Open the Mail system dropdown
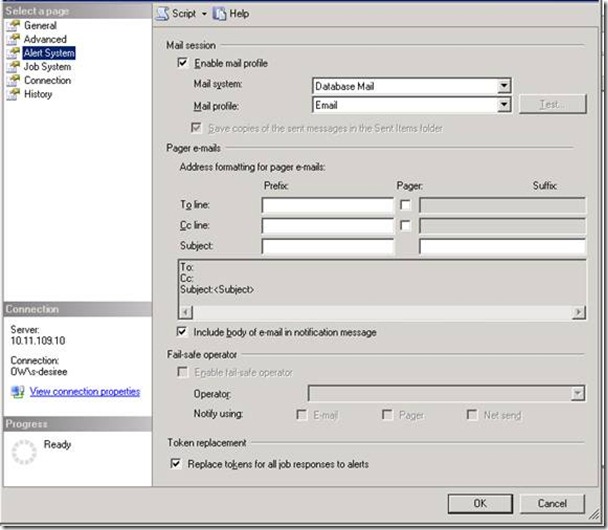 point(503,86)
